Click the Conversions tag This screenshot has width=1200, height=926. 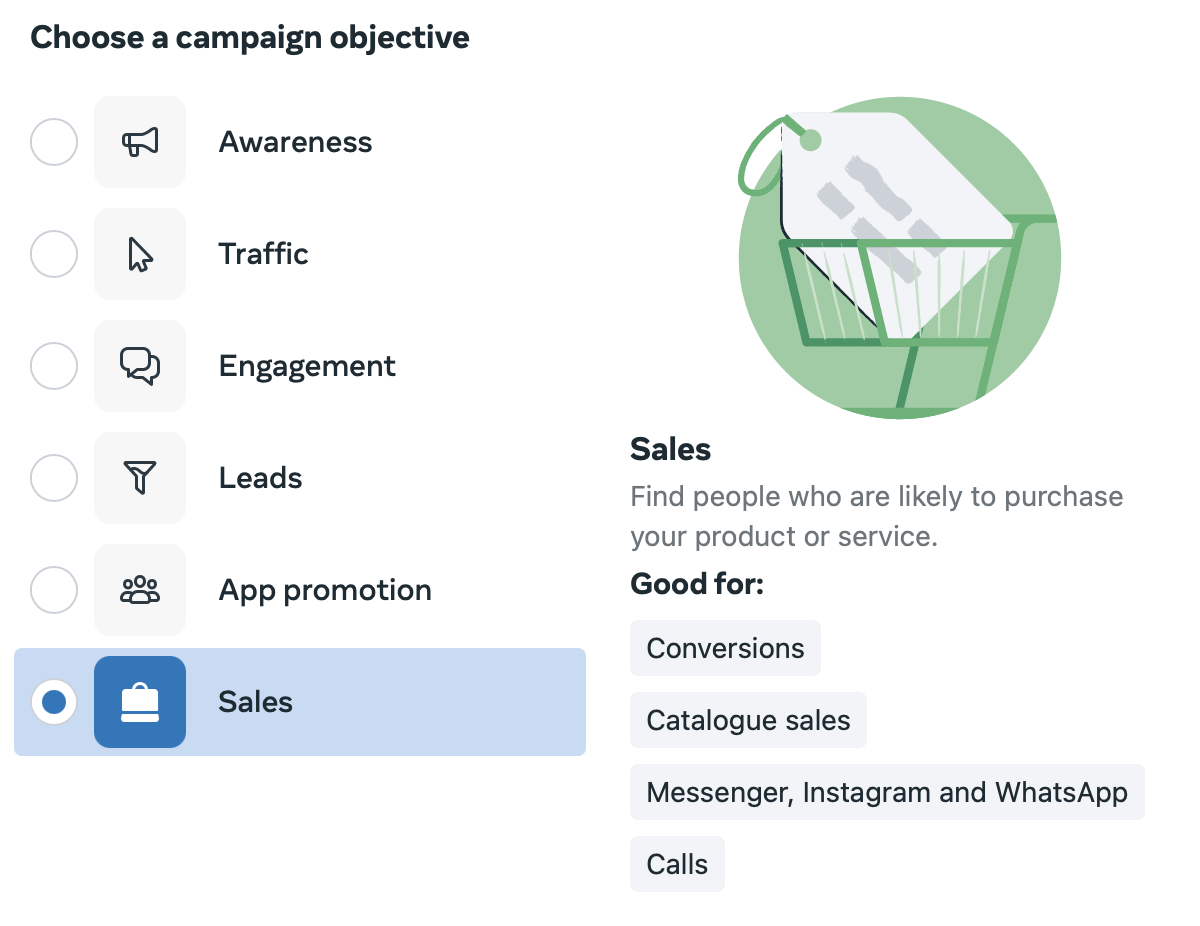[x=725, y=648]
